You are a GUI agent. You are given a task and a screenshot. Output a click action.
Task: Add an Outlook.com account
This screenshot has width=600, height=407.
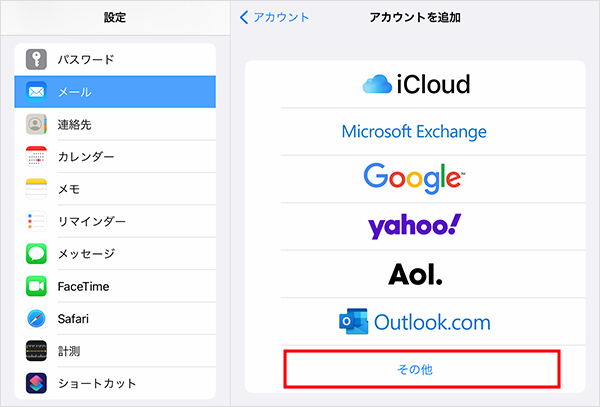coord(414,322)
